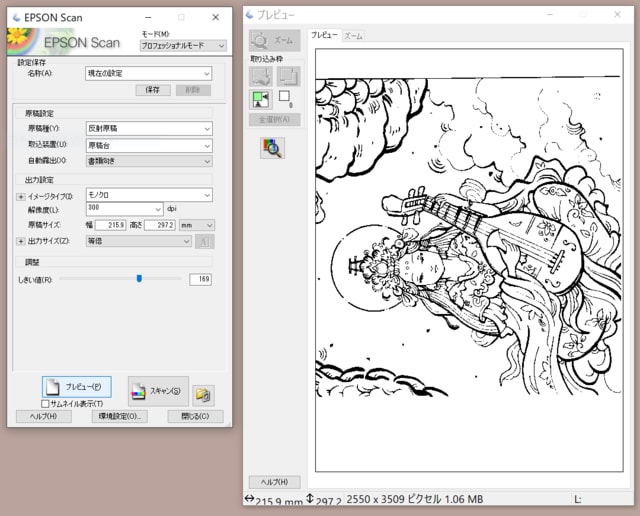This screenshot has height=516, width=640.
Task: Click the しきい値 threshold slider handle
Action: pyautogui.click(x=139, y=279)
